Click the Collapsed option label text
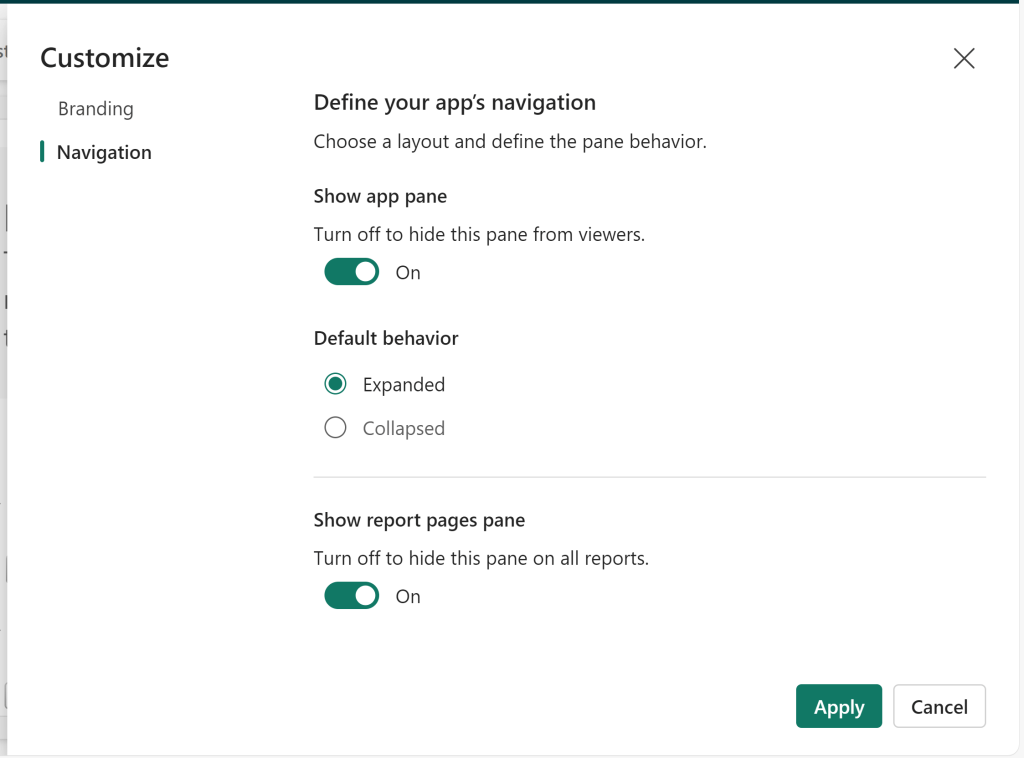 pos(404,429)
